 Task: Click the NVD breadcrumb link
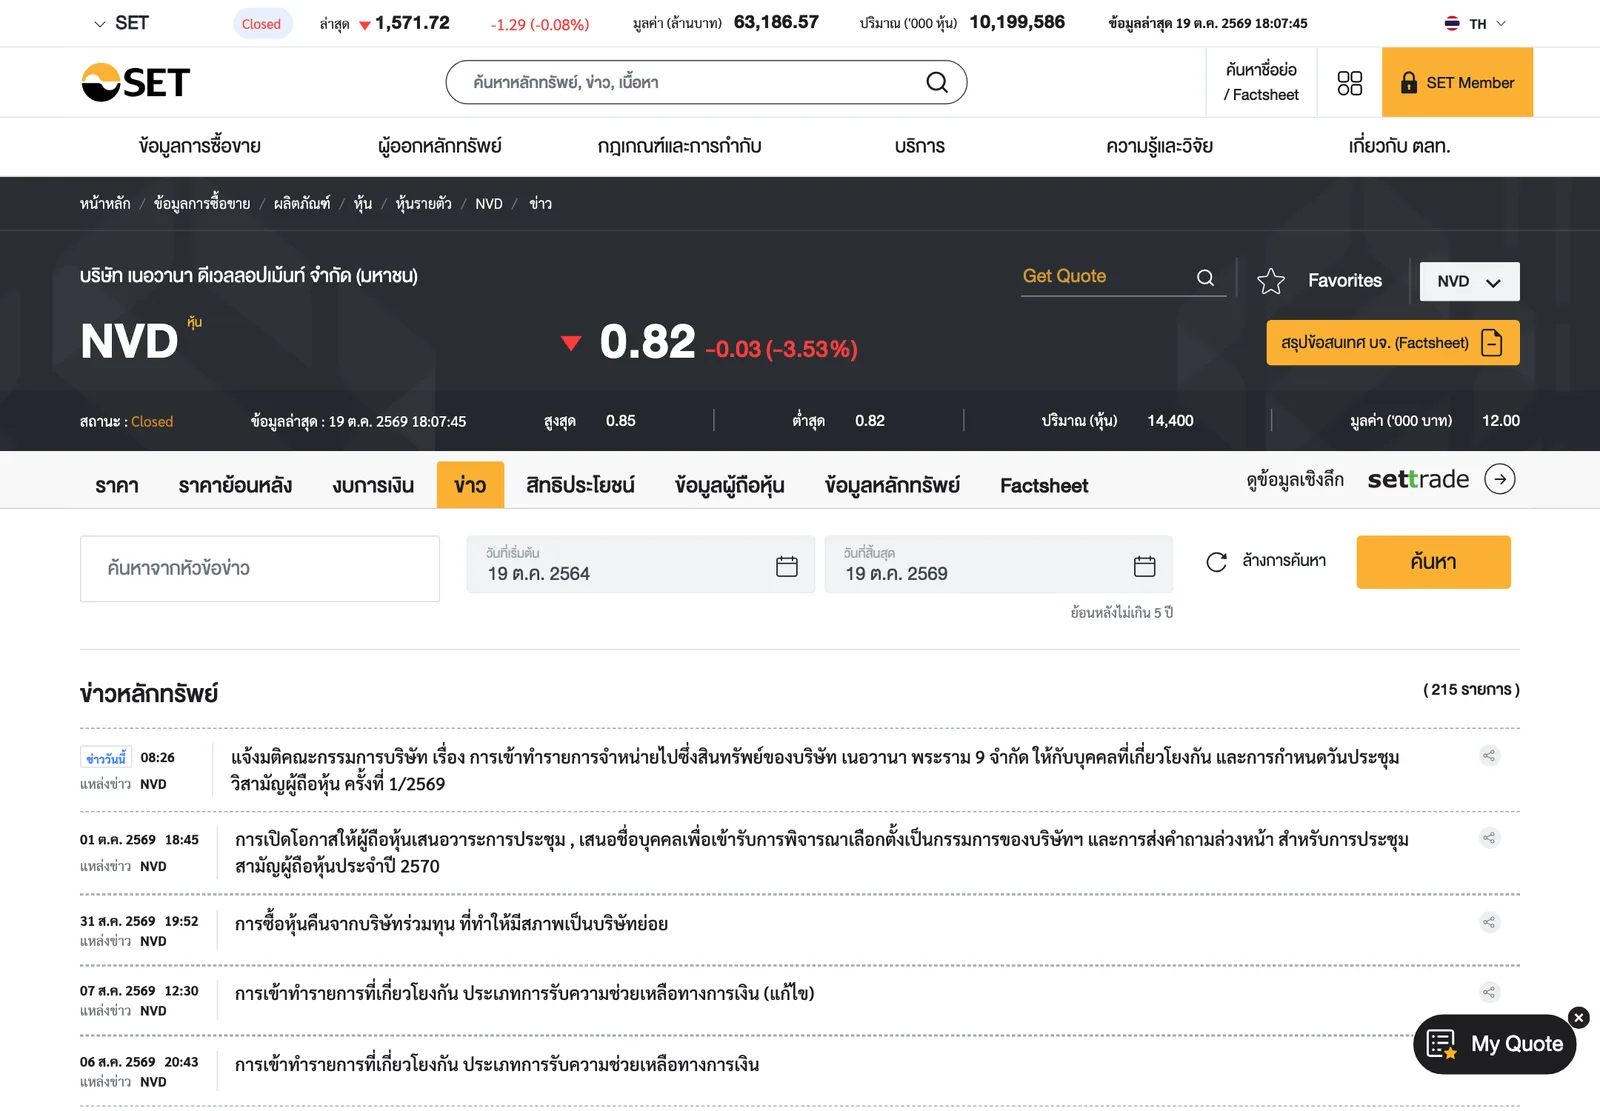point(489,204)
